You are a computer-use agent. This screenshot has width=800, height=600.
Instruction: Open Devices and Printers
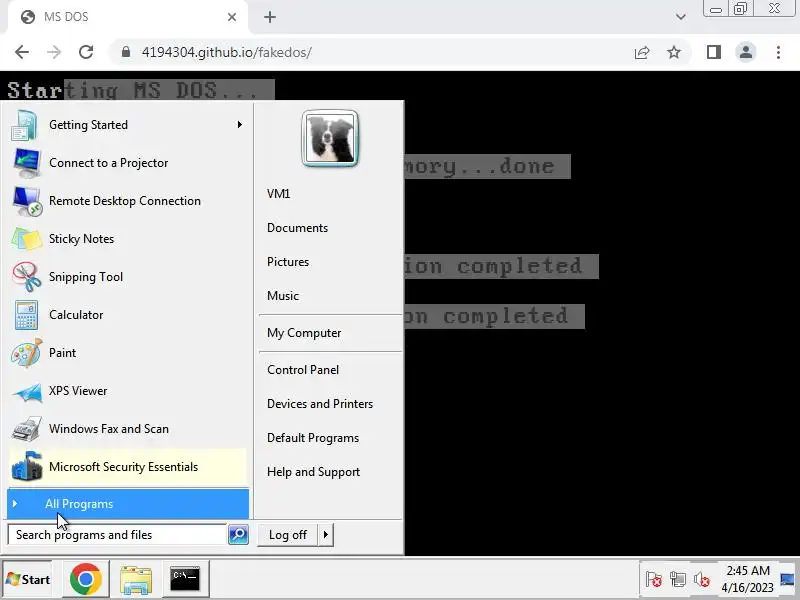(x=320, y=404)
